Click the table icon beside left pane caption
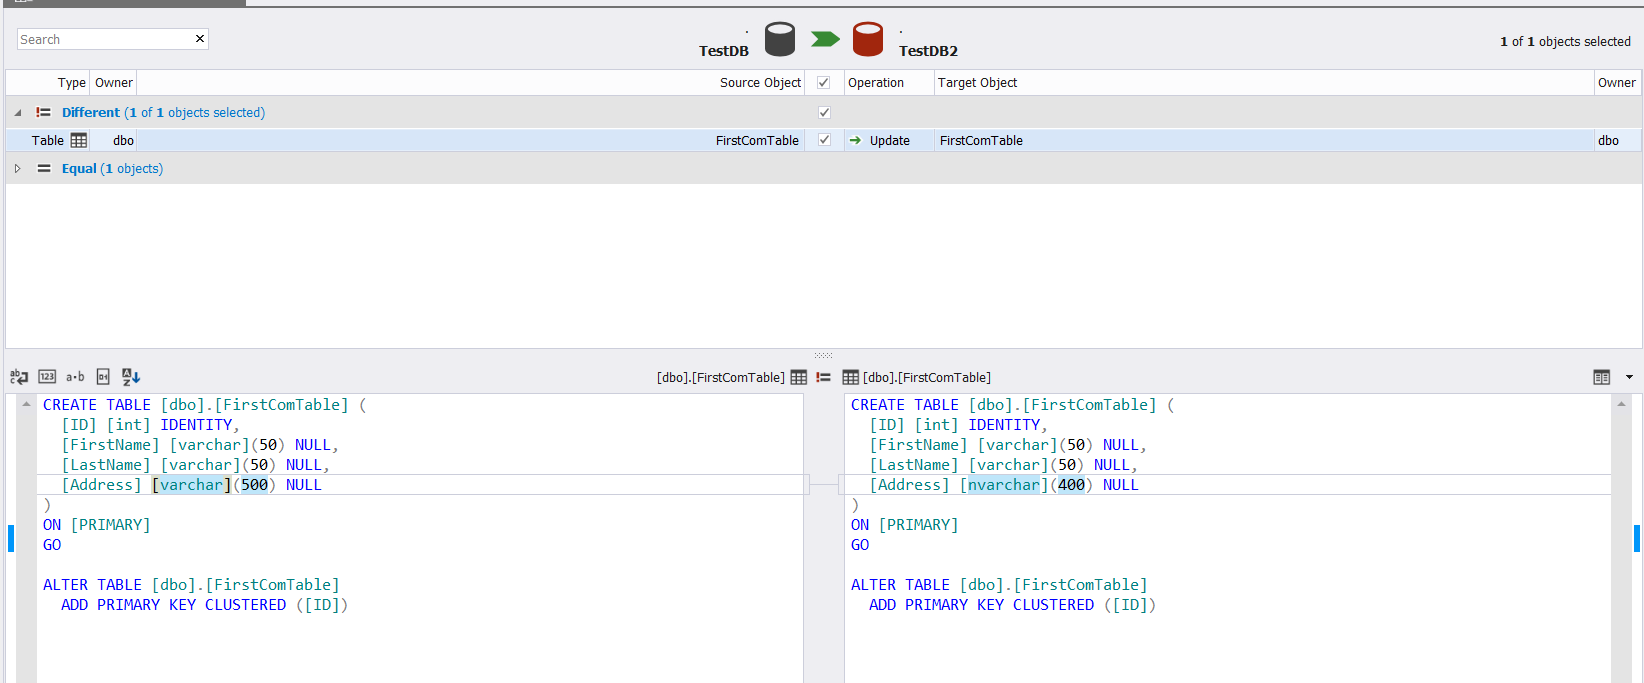1644x683 pixels. pos(799,377)
